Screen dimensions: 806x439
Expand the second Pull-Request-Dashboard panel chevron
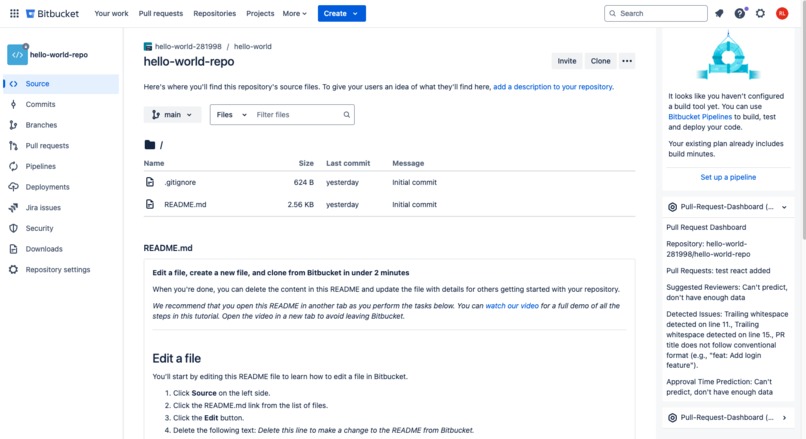784,418
